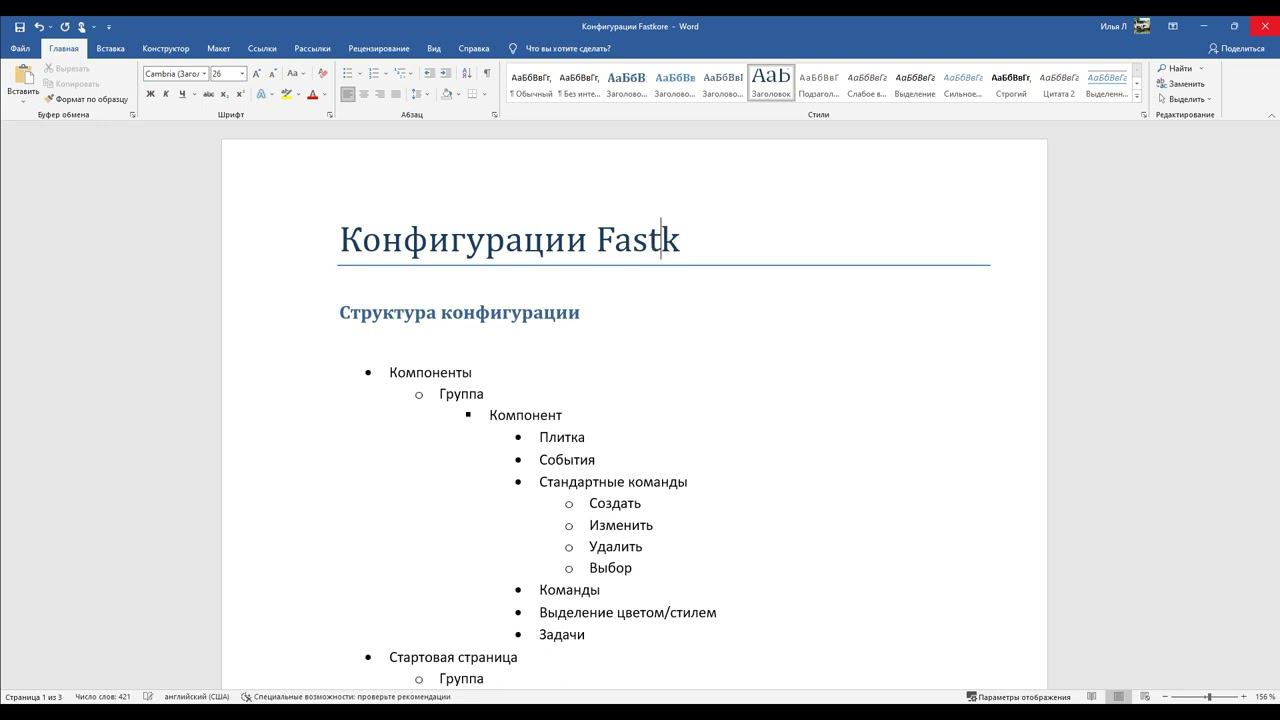Viewport: 1280px width, 720px height.
Task: Click the Найти (Find) button
Action: click(1176, 68)
